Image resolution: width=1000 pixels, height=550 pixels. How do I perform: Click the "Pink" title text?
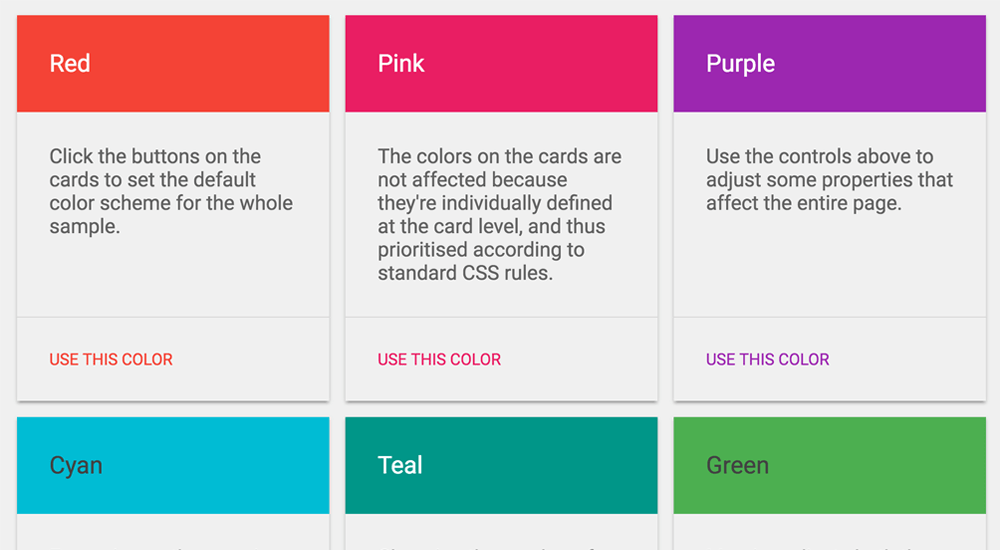401,64
